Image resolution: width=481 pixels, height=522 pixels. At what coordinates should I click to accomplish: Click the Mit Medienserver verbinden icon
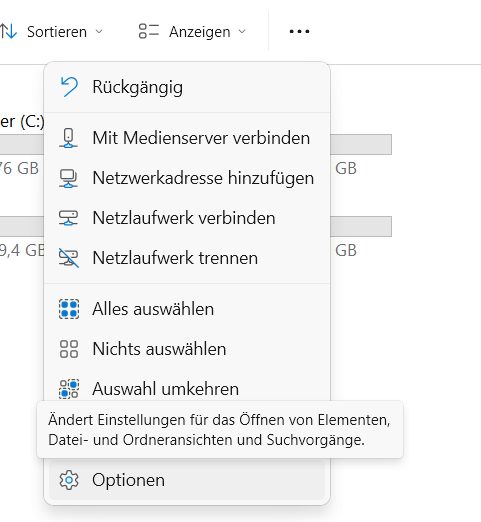coord(68,138)
